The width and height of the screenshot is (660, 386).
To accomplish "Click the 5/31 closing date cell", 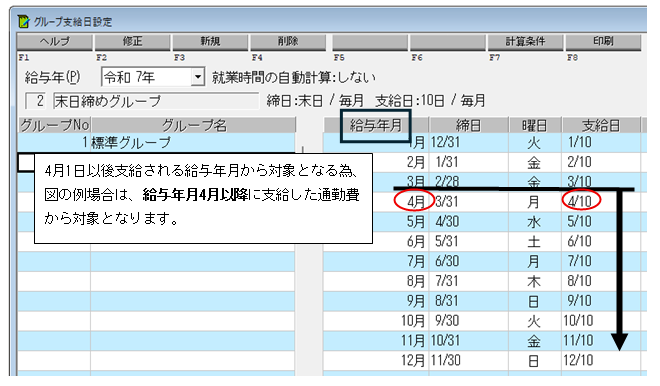I will tap(468, 241).
